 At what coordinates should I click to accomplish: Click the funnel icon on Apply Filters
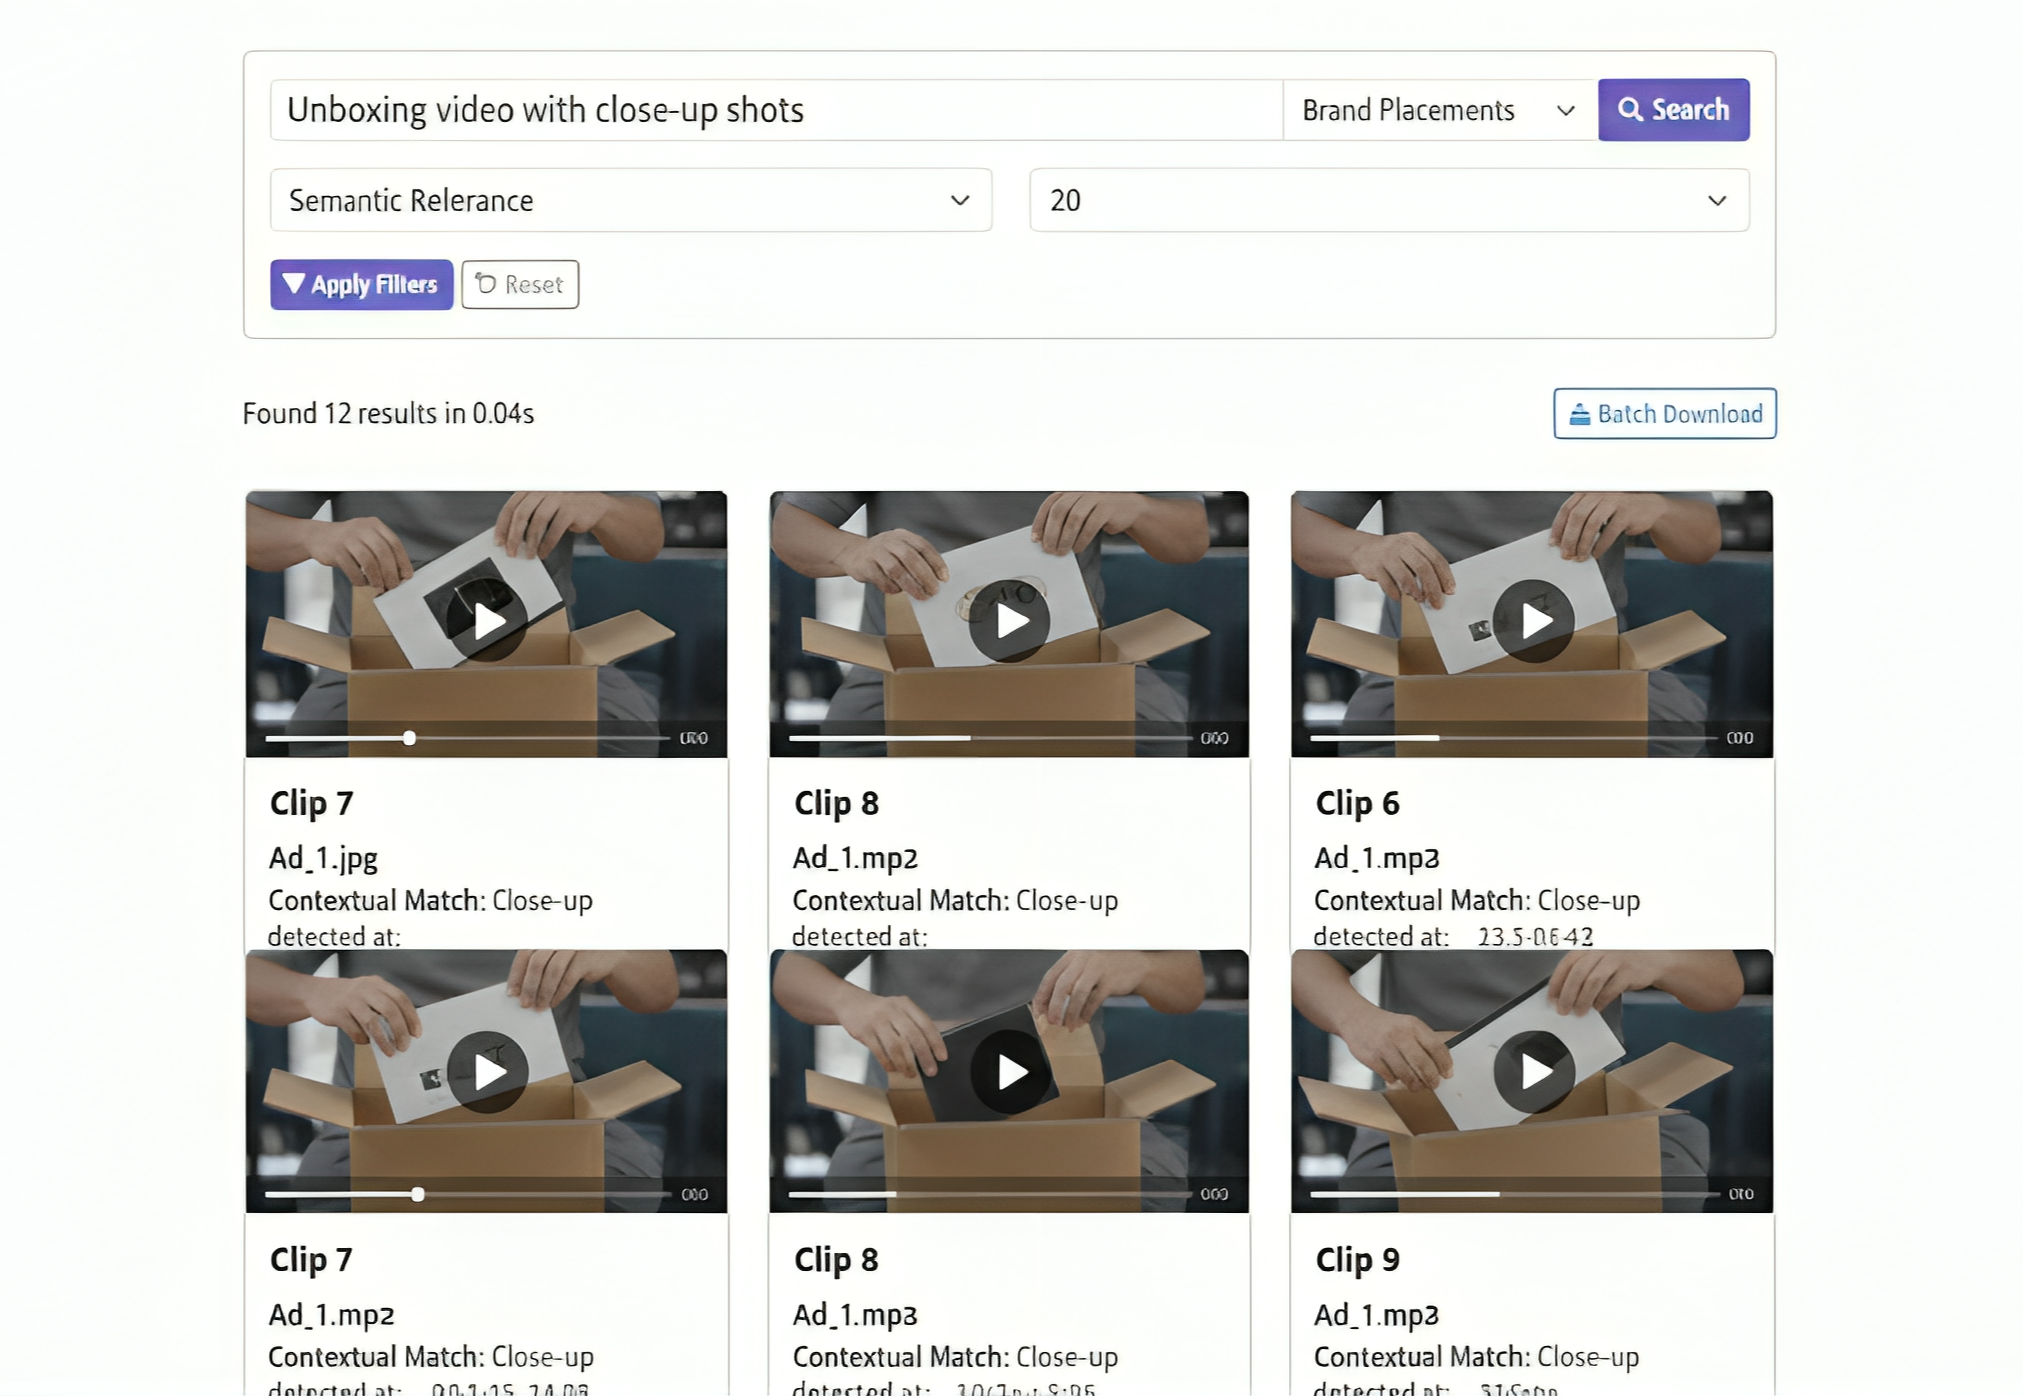pos(294,285)
